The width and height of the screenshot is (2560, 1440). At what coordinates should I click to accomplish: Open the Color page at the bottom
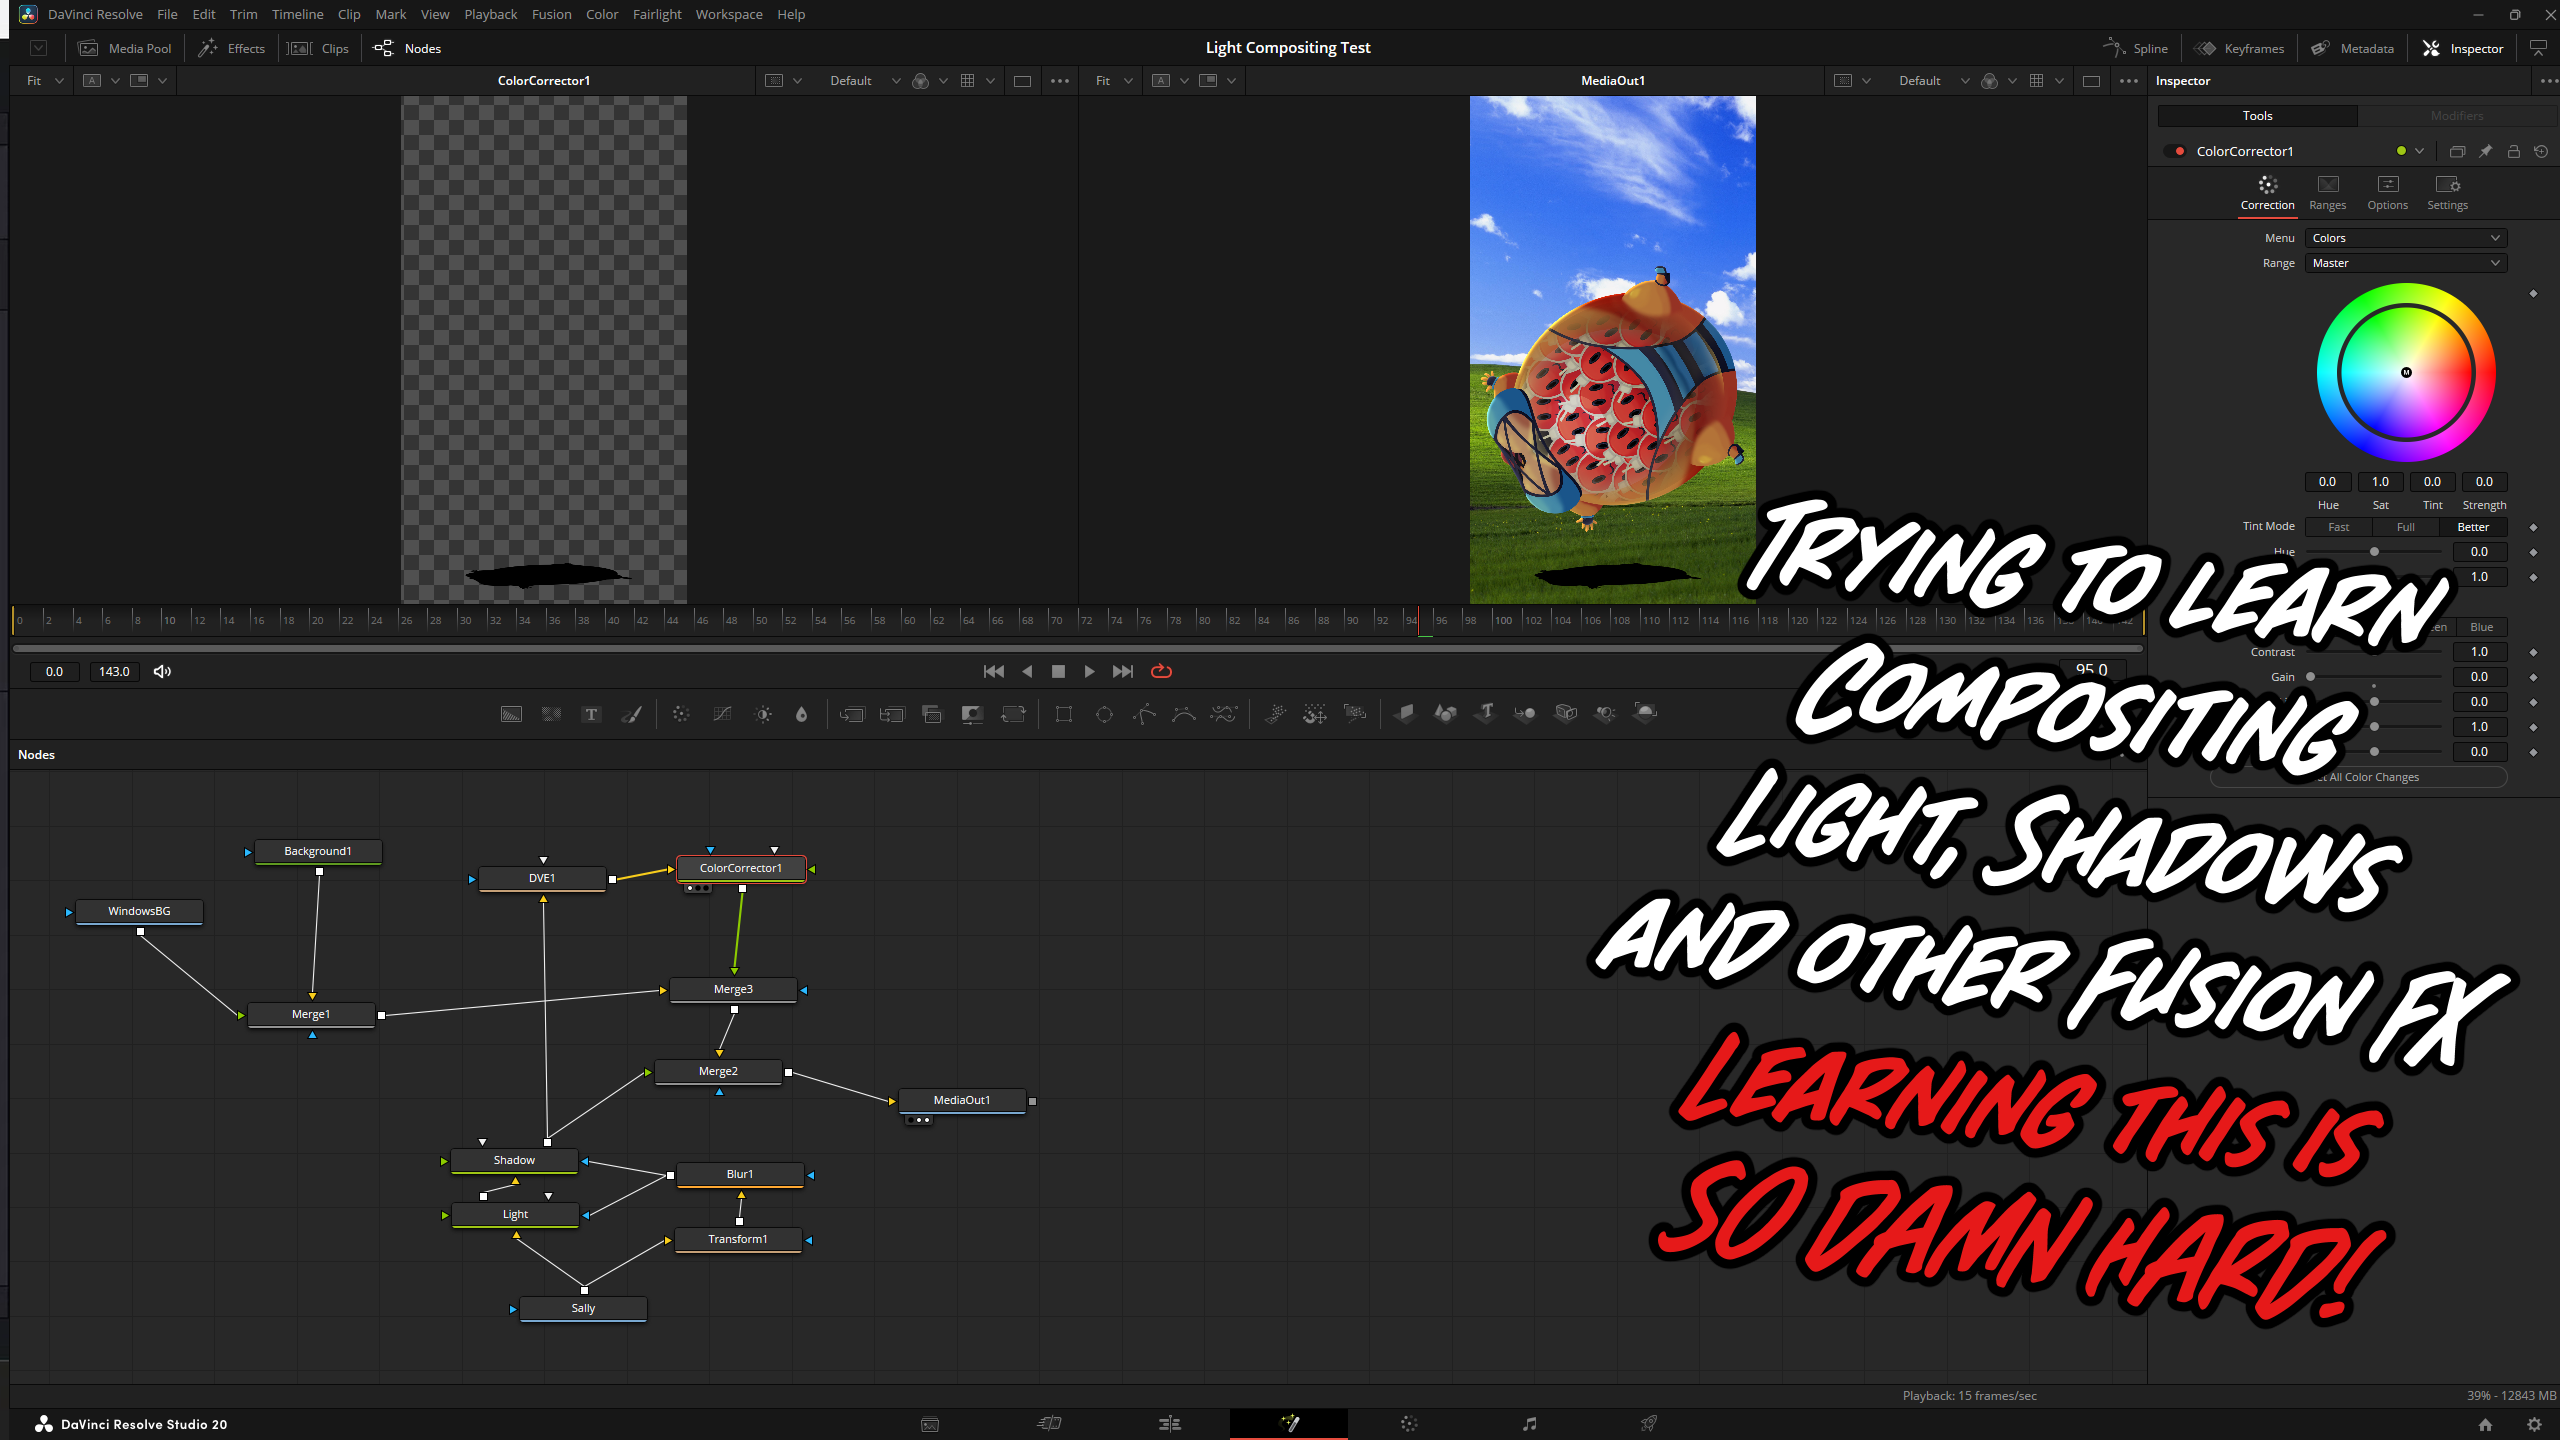coord(1409,1423)
